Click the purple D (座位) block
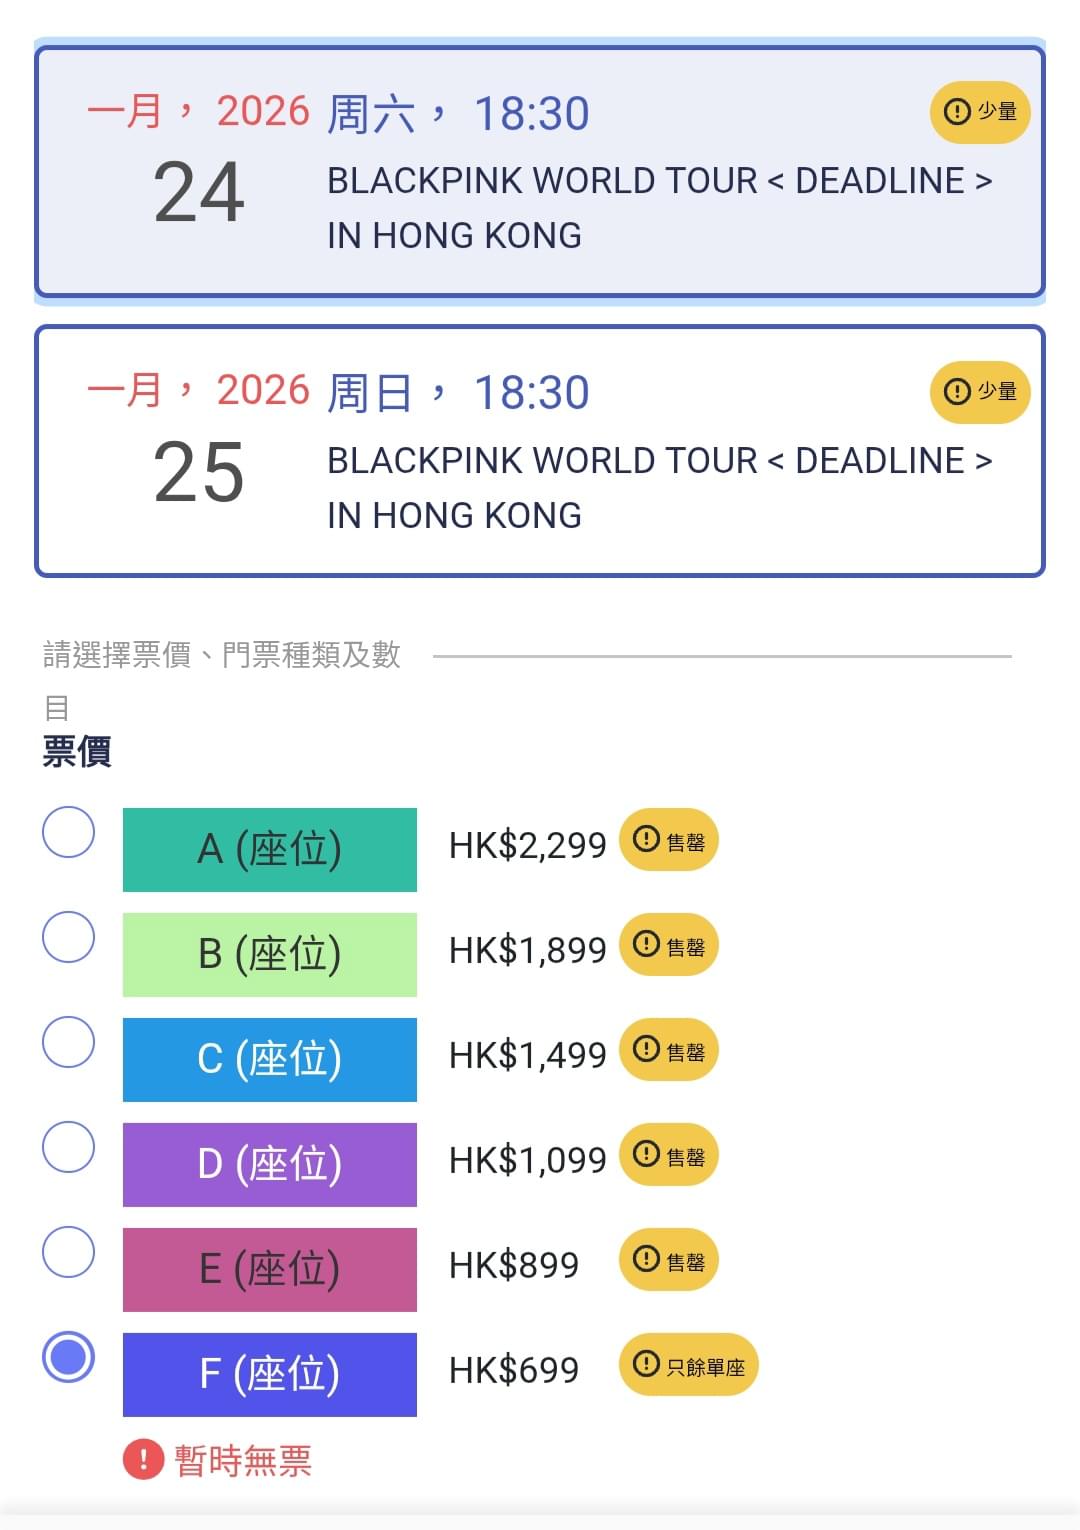The width and height of the screenshot is (1080, 1530). (x=270, y=1165)
